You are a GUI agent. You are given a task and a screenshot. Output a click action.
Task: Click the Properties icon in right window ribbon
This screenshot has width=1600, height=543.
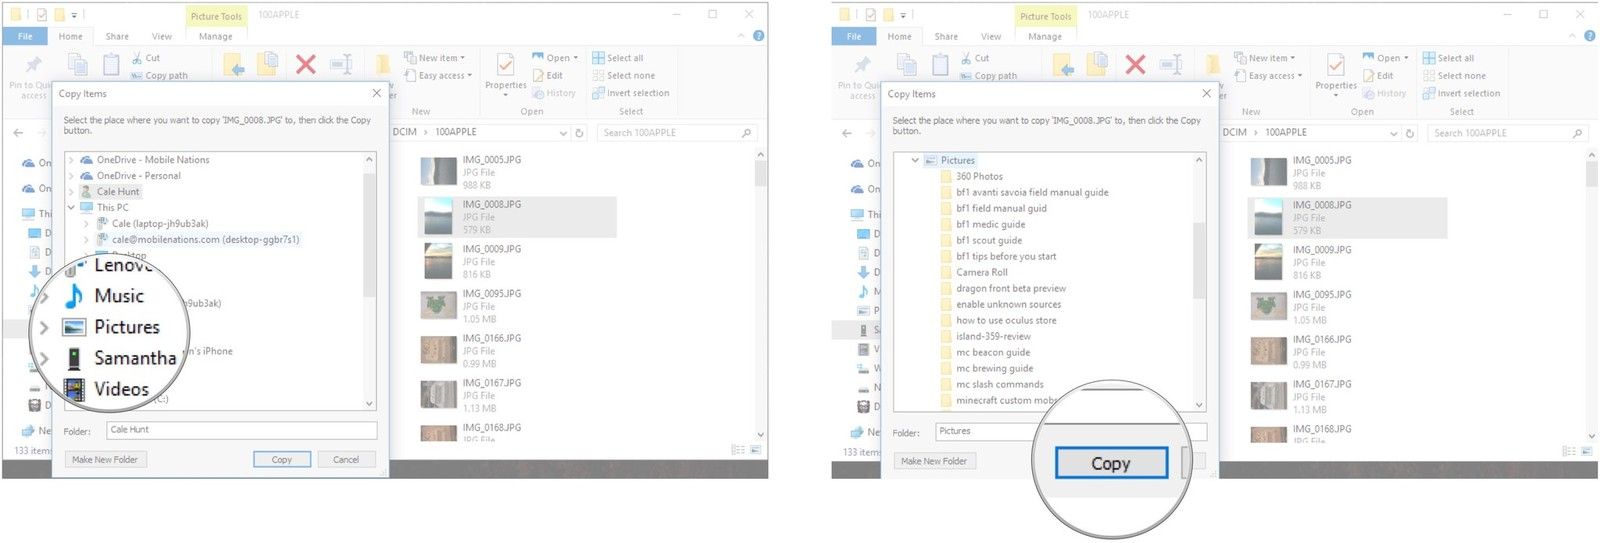tap(1335, 68)
